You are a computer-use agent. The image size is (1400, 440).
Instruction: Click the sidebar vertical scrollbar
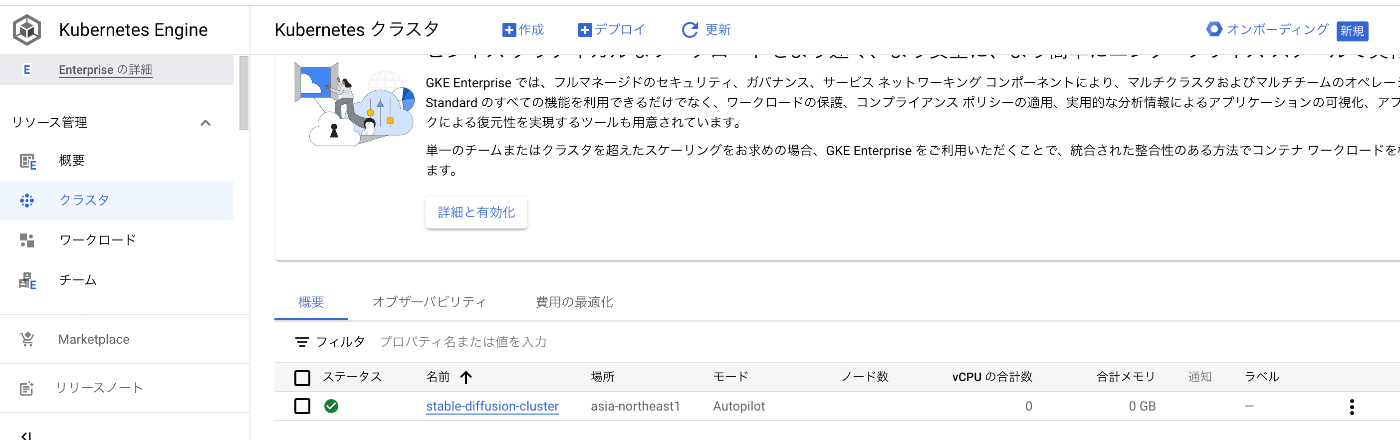click(244, 93)
